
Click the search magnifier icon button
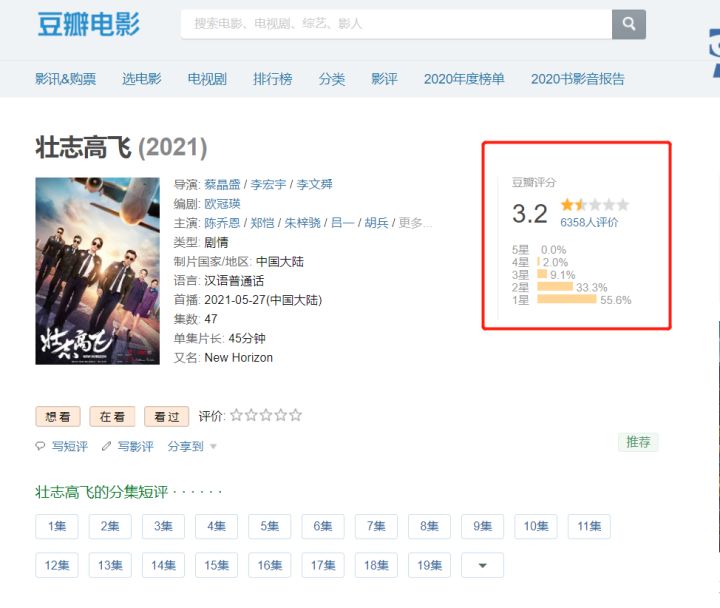click(629, 24)
